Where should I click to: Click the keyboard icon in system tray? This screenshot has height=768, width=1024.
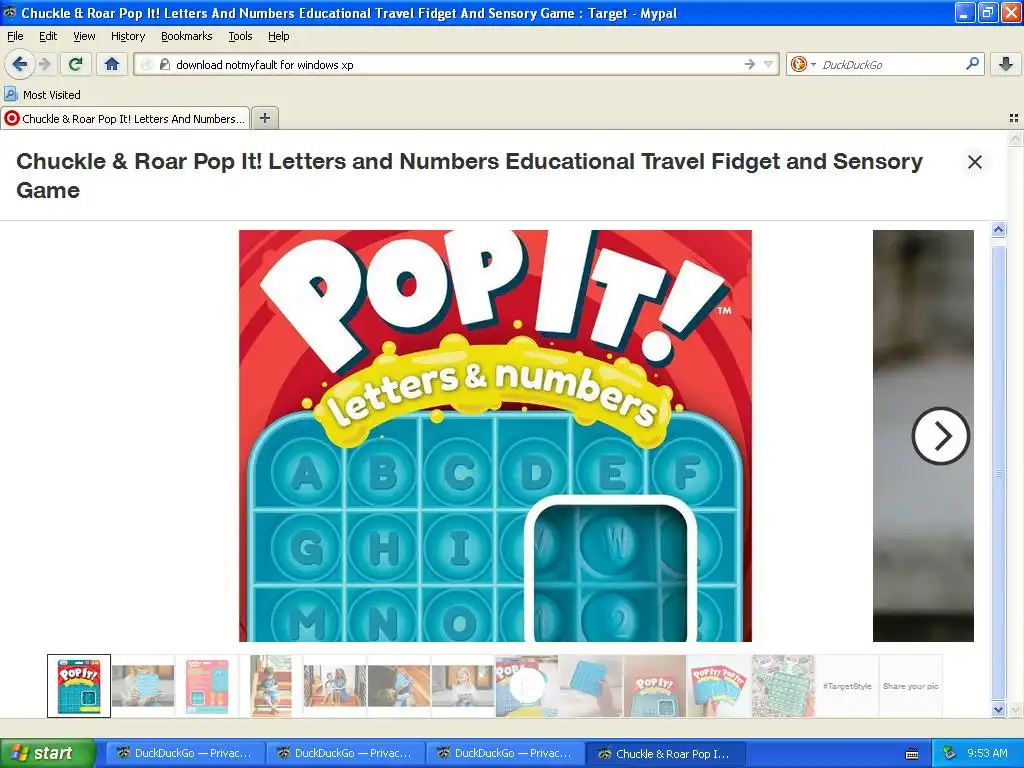point(912,754)
